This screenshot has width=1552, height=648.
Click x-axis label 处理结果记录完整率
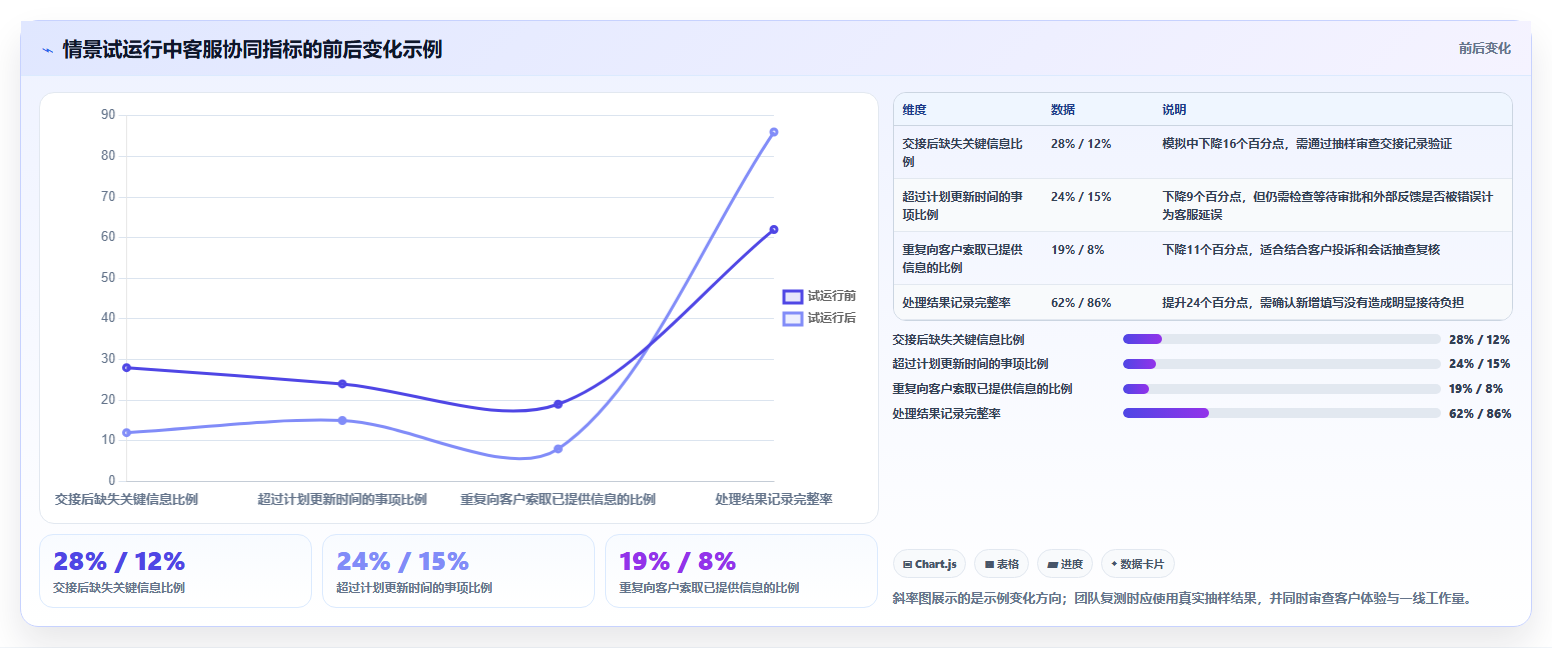coord(774,499)
